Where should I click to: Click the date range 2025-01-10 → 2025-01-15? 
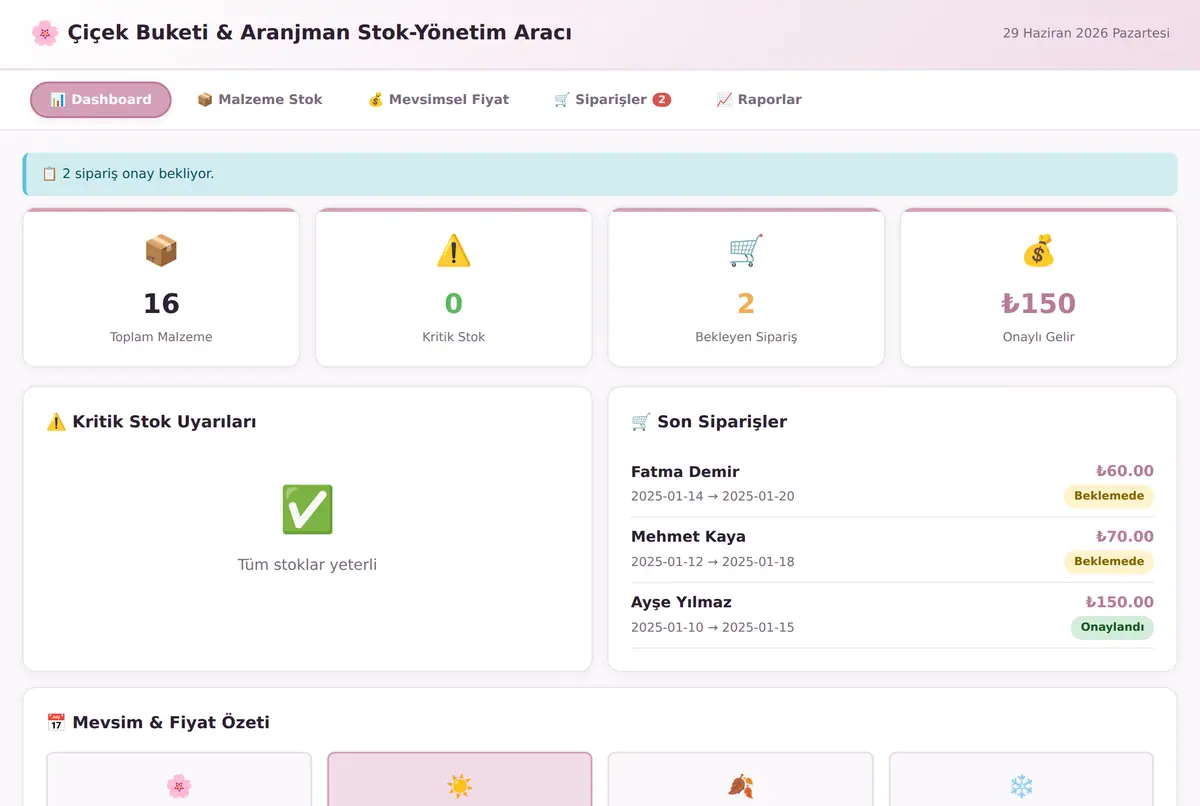tap(713, 628)
